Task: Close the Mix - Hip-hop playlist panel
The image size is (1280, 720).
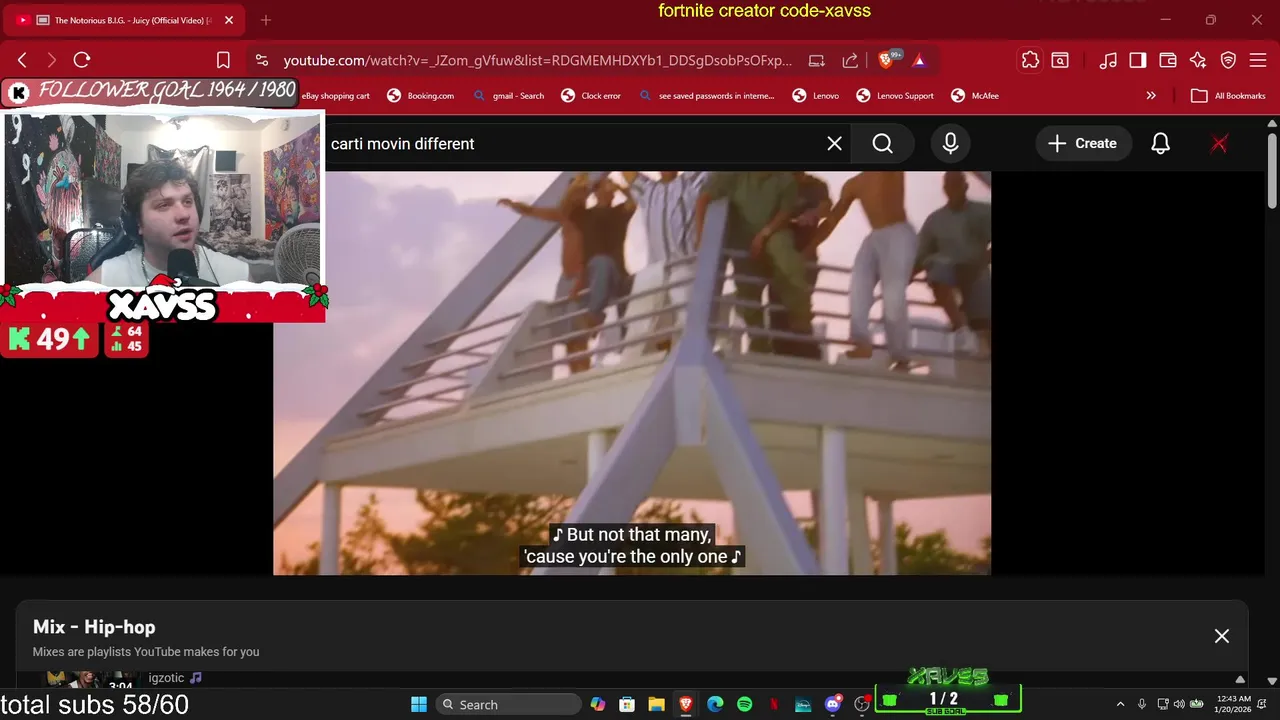Action: click(1222, 636)
